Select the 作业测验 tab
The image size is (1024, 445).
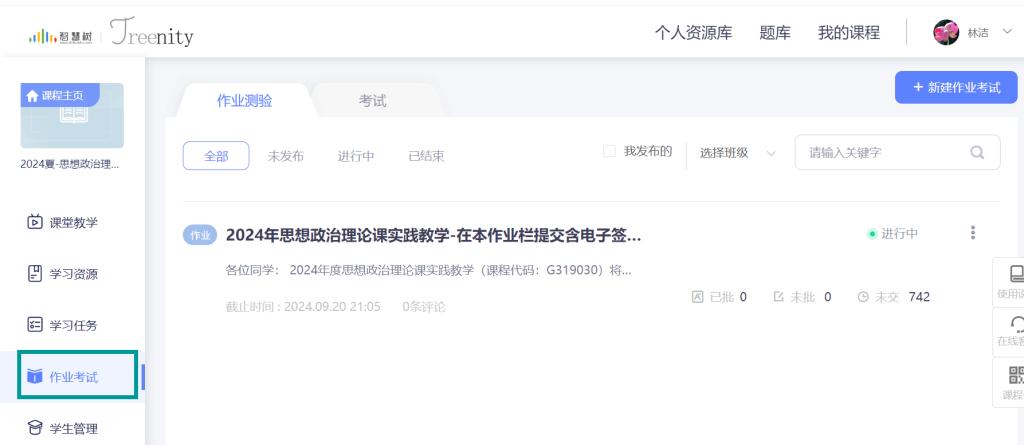point(244,101)
